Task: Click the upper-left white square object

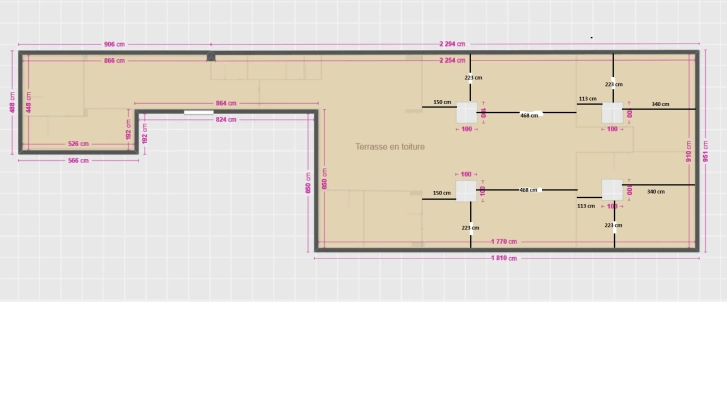Action: 466,114
